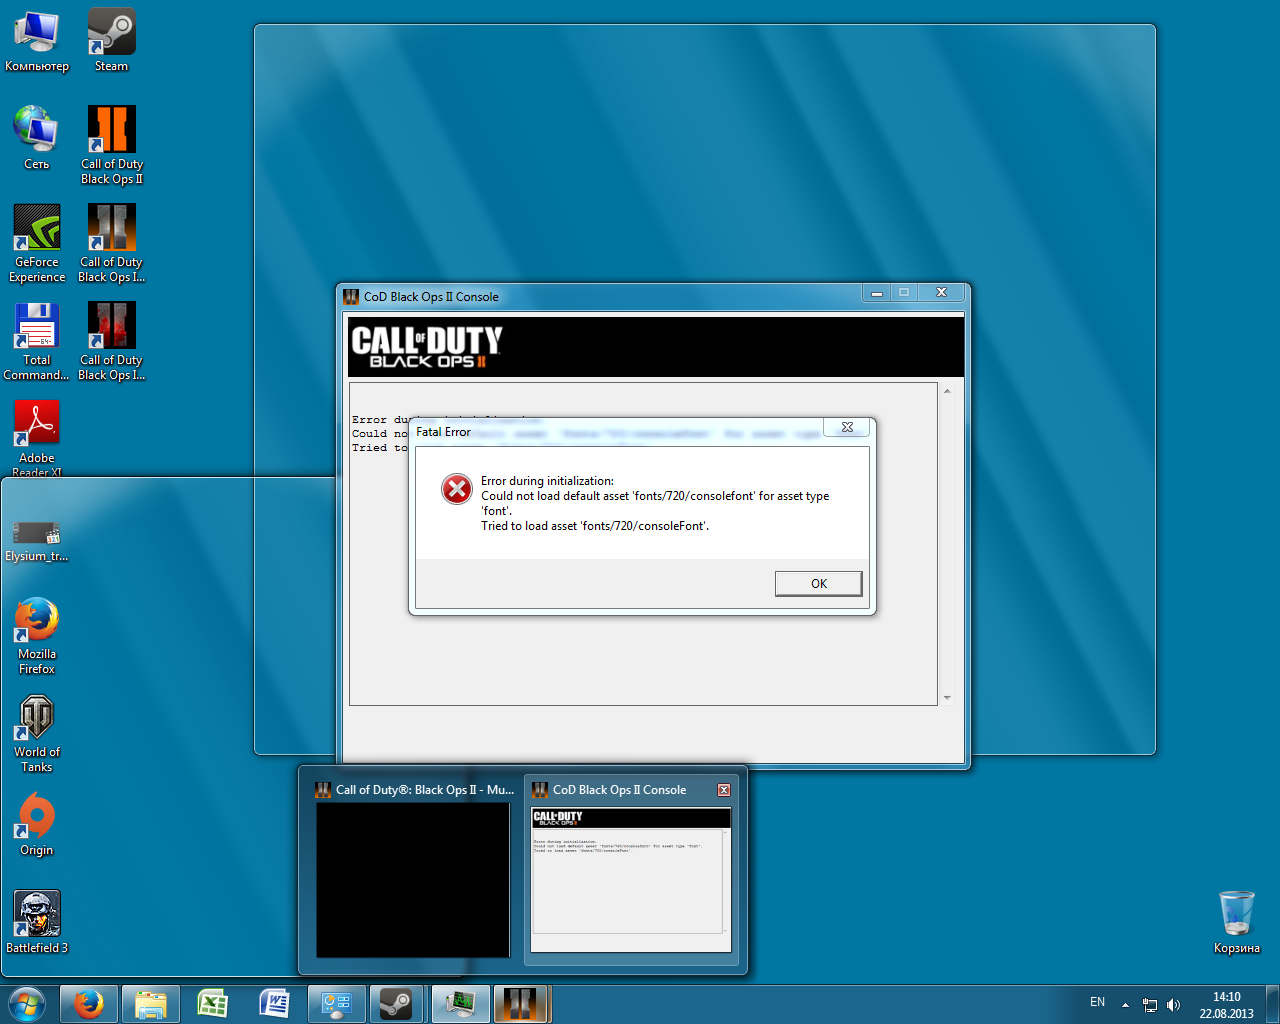Select the gray-logo Call of Duty Black Ops shortcut

tap(112, 244)
